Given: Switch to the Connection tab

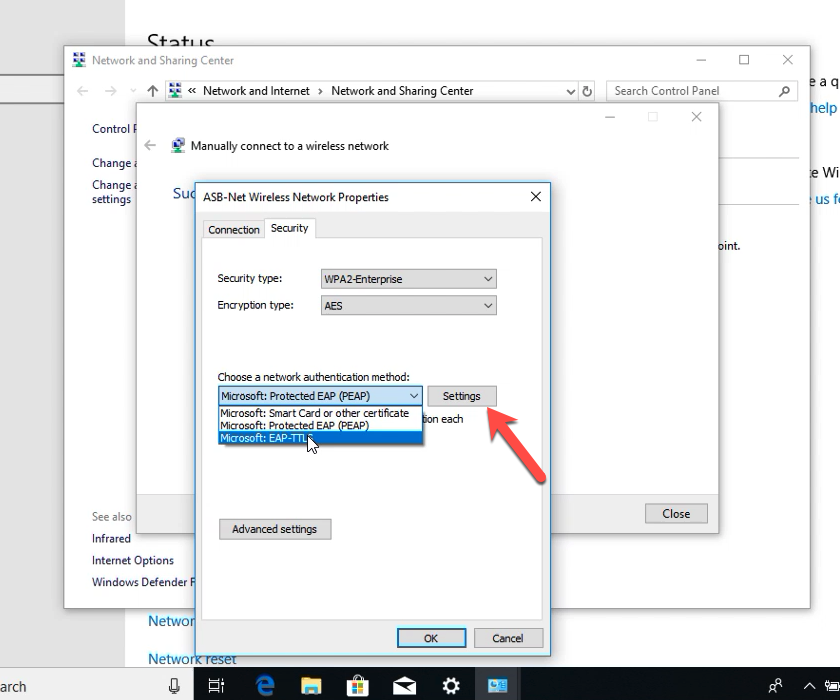Looking at the screenshot, I should (233, 230).
